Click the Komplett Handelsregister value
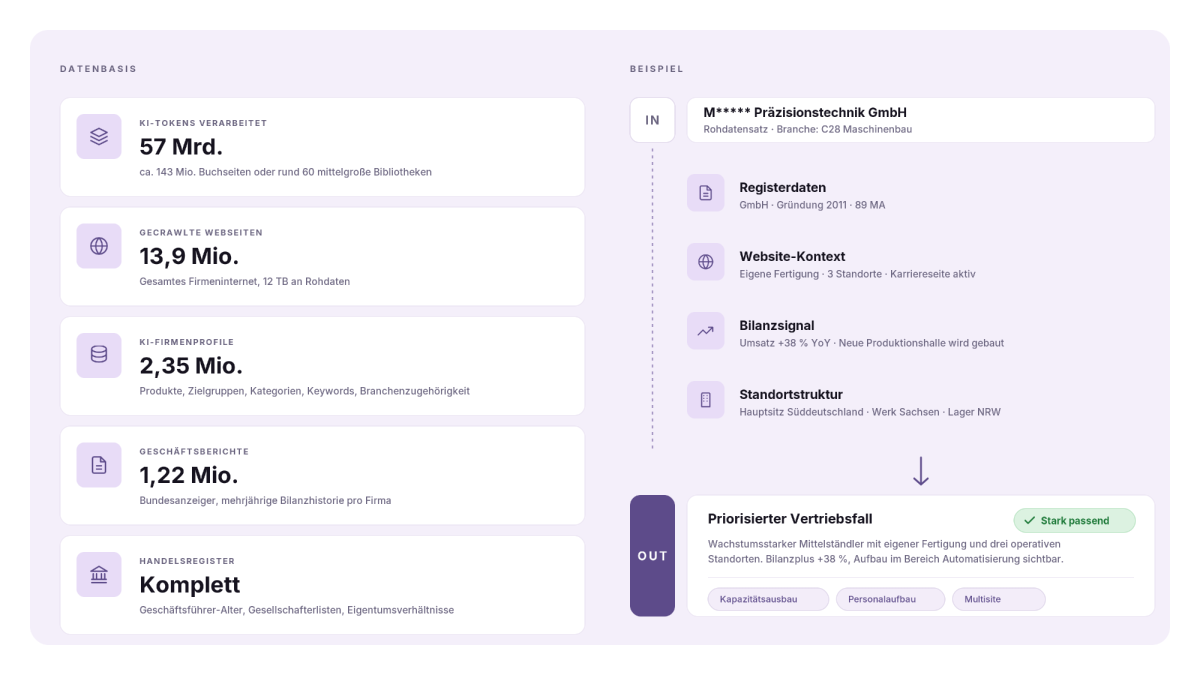 (190, 584)
